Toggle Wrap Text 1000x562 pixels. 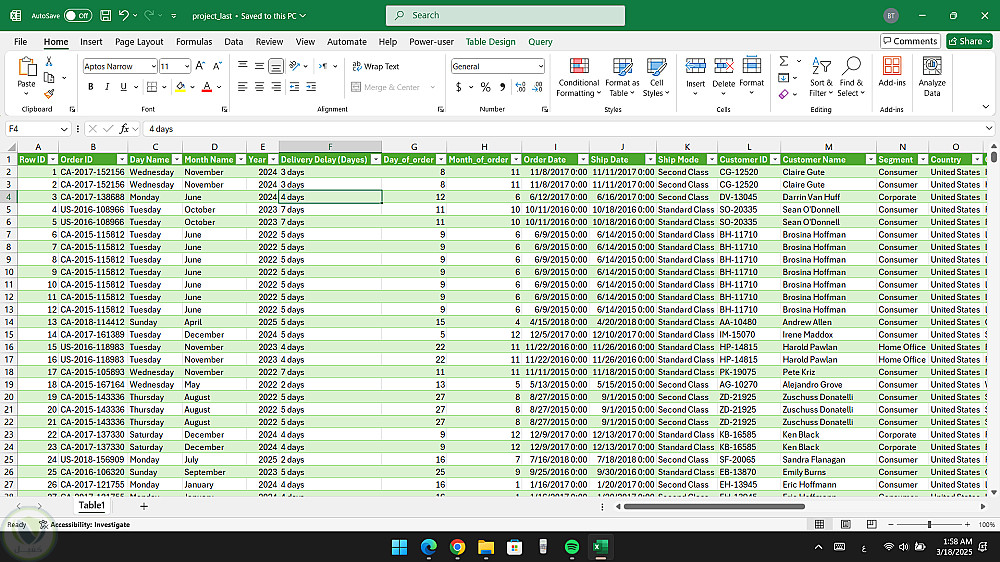[x=375, y=66]
